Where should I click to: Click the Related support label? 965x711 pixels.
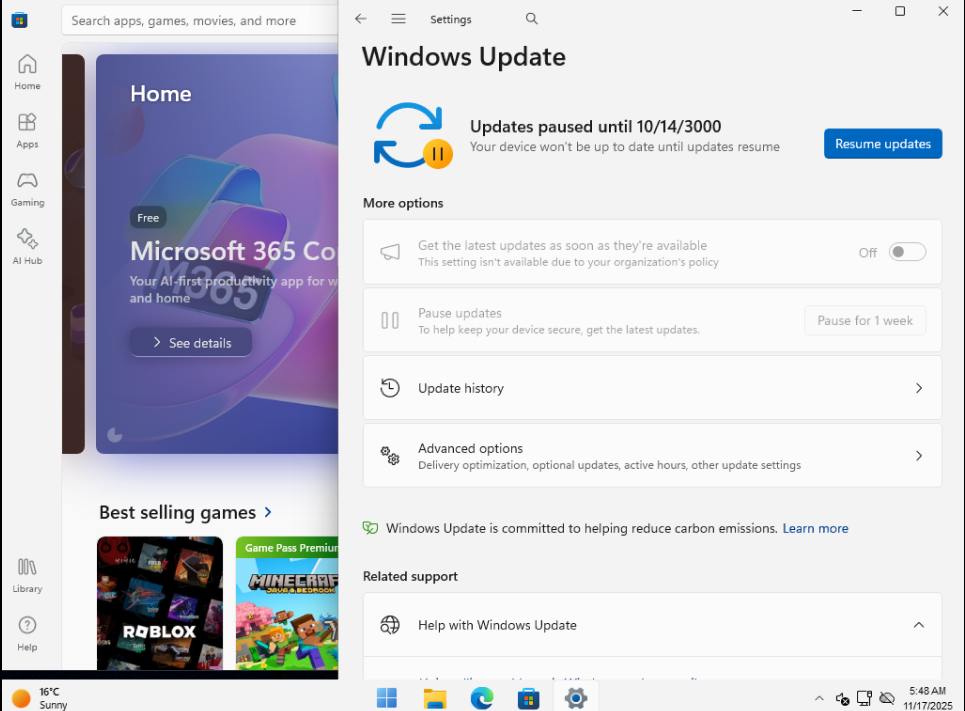[410, 576]
